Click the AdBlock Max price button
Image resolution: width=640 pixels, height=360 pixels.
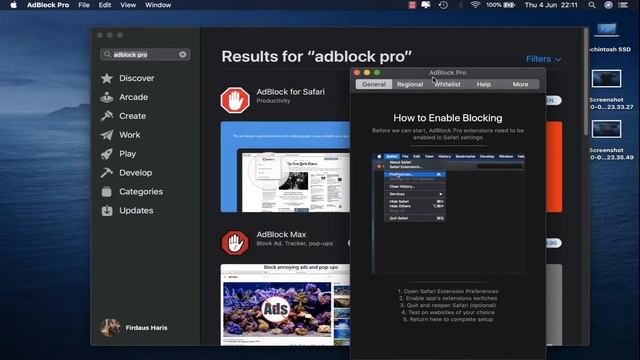553,243
